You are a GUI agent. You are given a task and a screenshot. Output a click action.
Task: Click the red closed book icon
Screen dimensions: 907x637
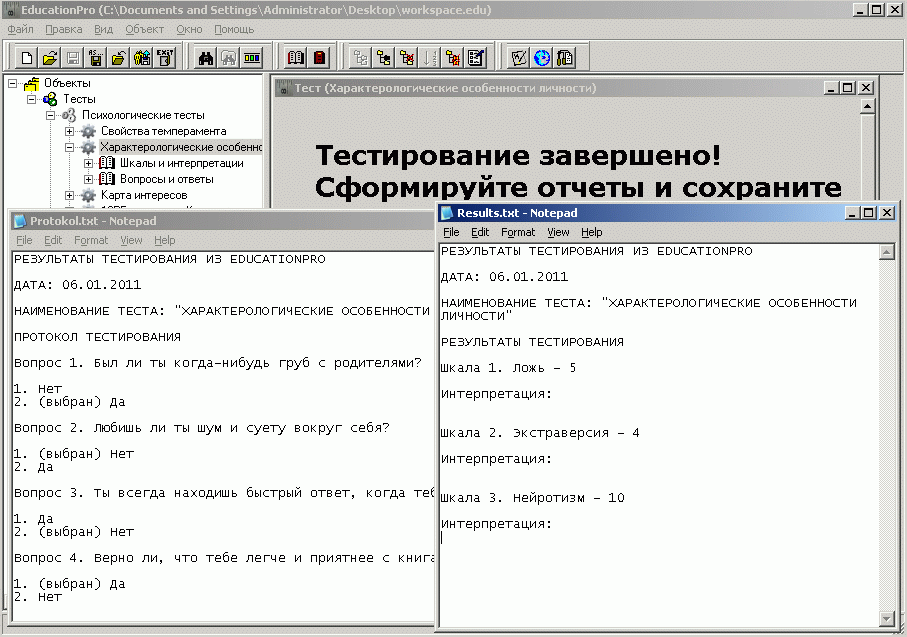point(320,57)
